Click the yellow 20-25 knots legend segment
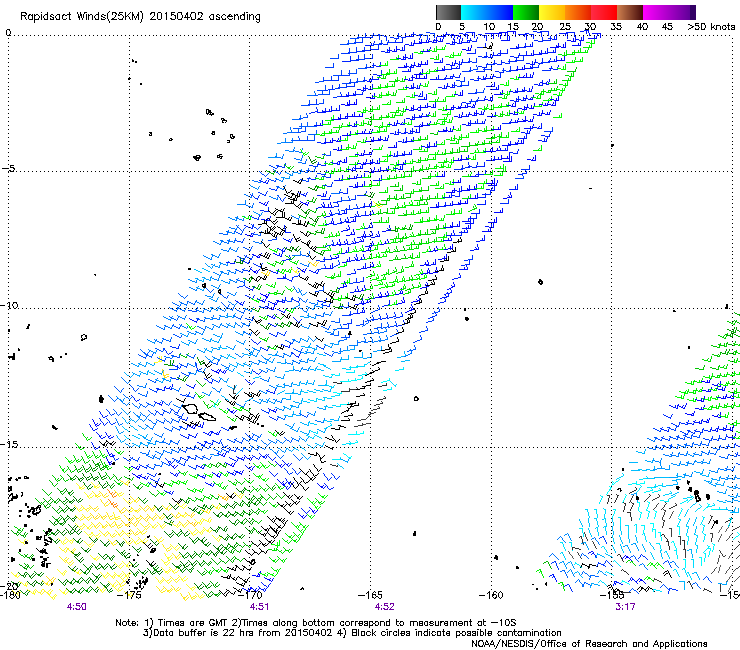This screenshot has height=650, width=740. click(x=552, y=12)
